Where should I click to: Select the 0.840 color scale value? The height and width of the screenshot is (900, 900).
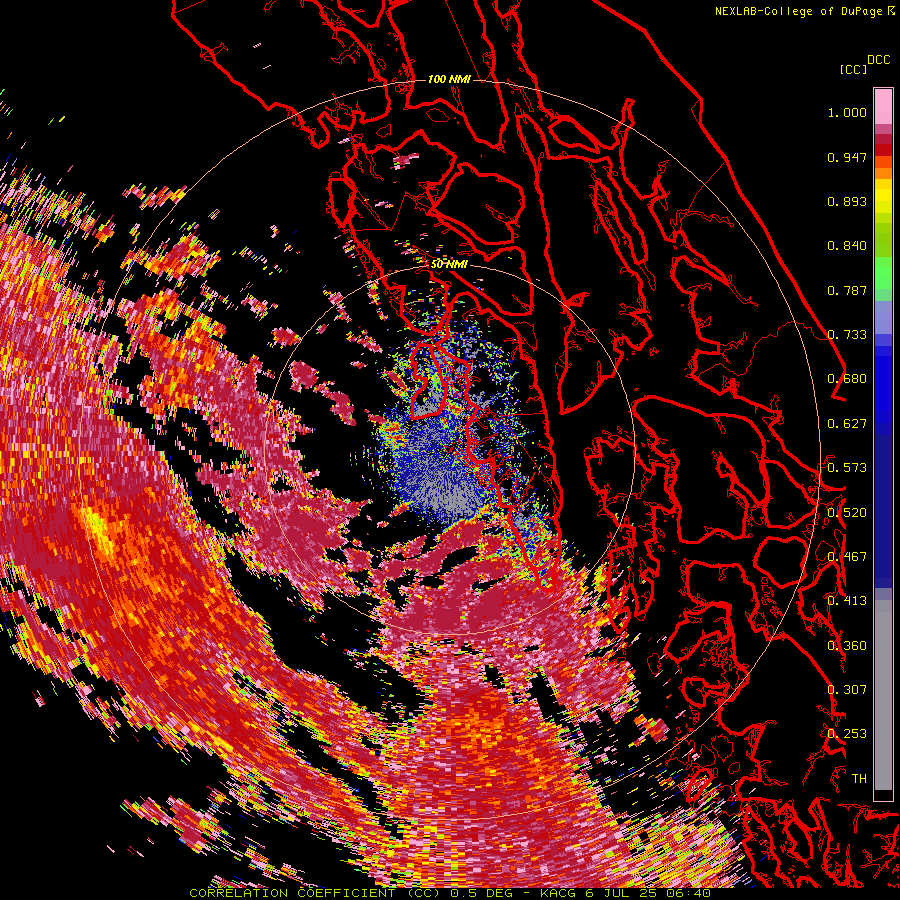point(847,246)
